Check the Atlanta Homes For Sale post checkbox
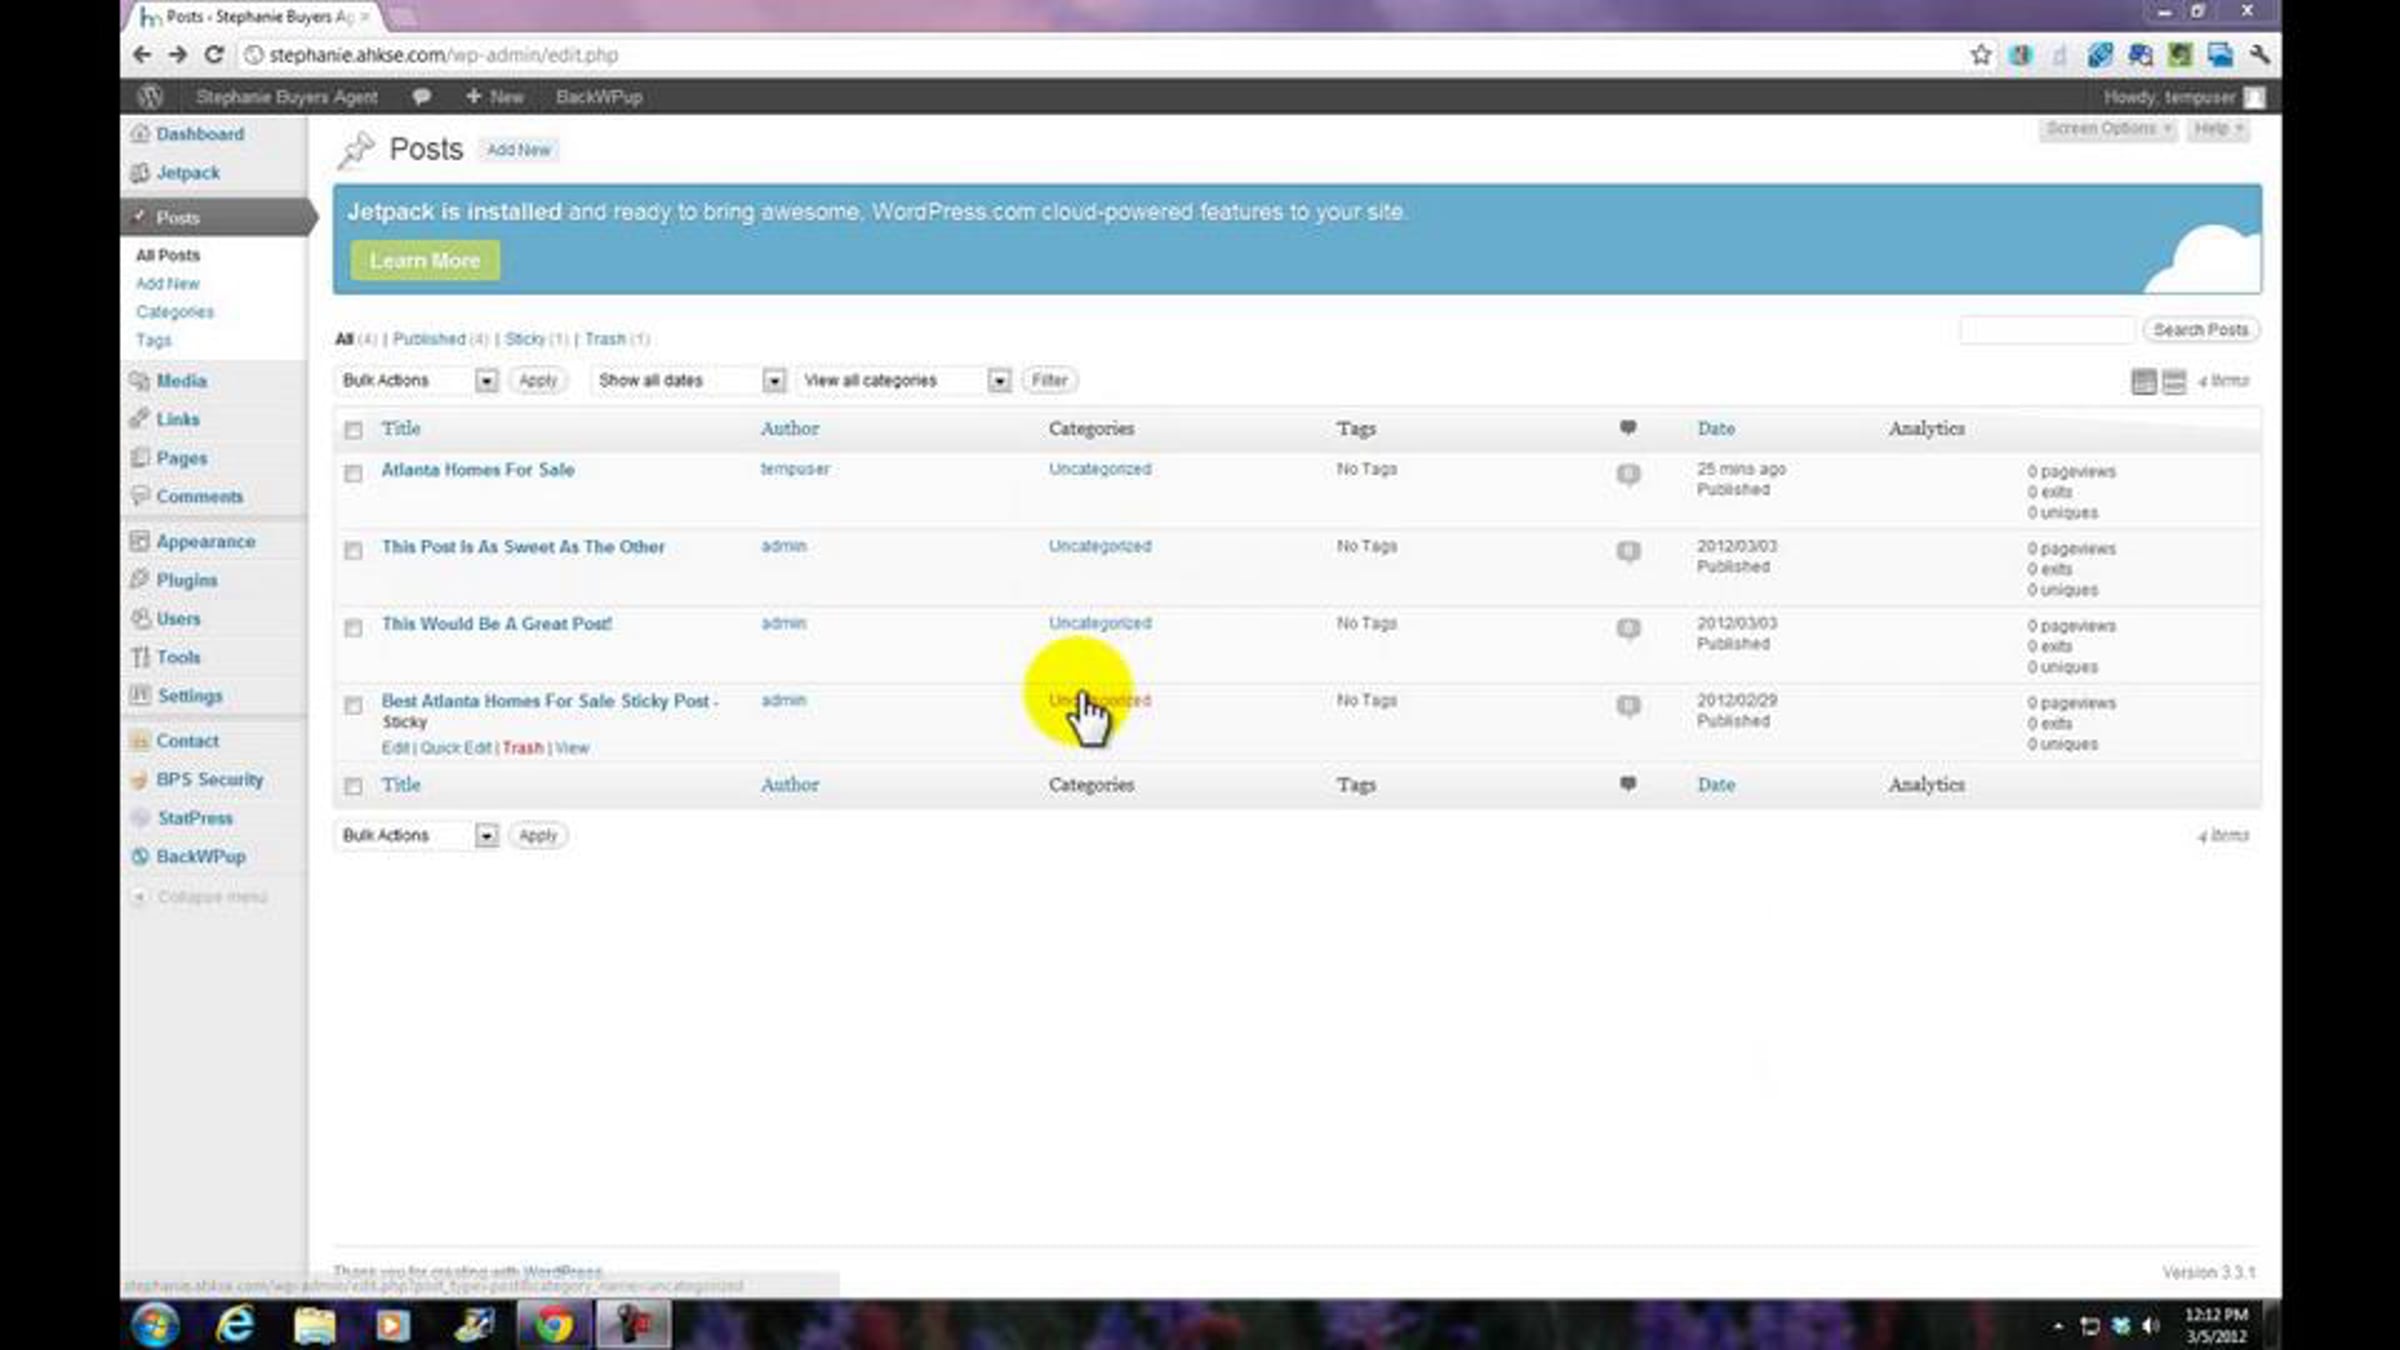The image size is (2400, 1350). [353, 473]
